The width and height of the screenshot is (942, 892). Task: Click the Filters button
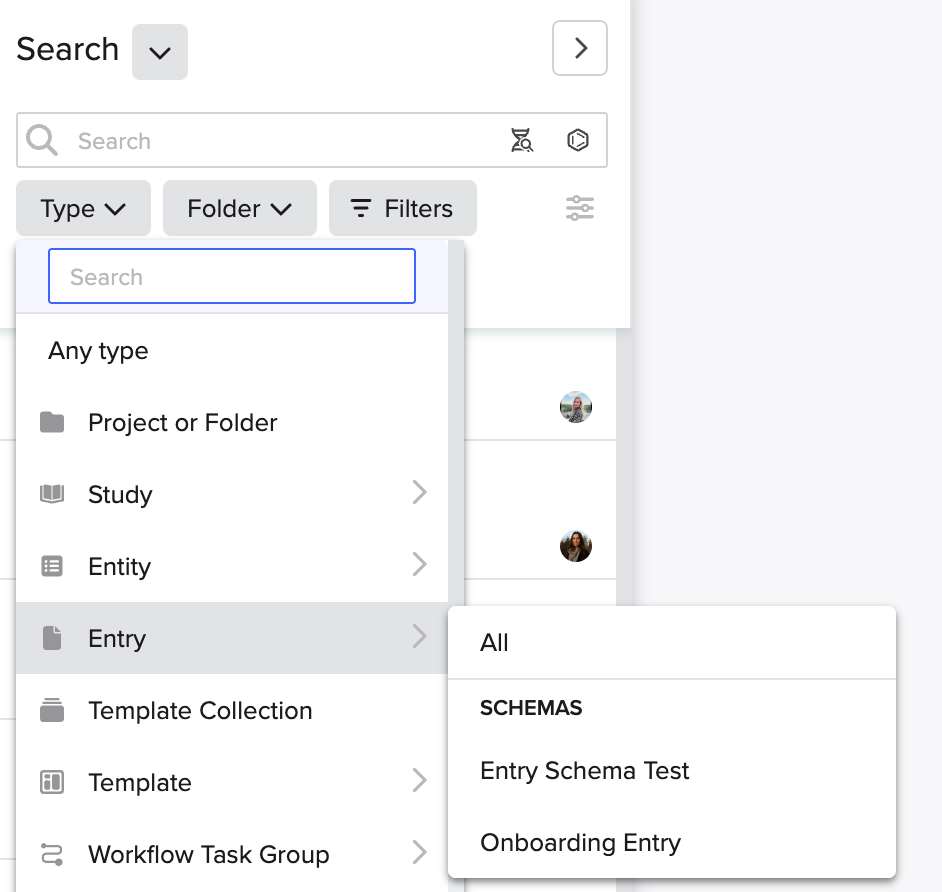tap(402, 209)
